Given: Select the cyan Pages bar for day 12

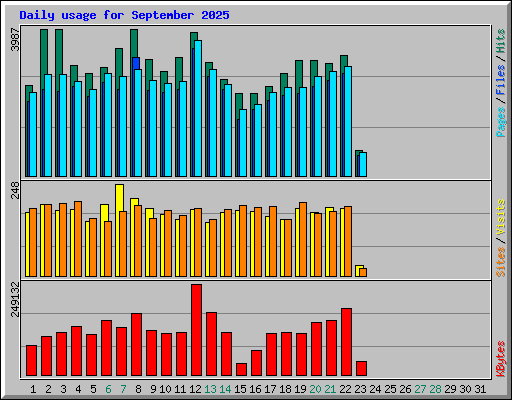Looking at the screenshot, I should (x=198, y=108).
